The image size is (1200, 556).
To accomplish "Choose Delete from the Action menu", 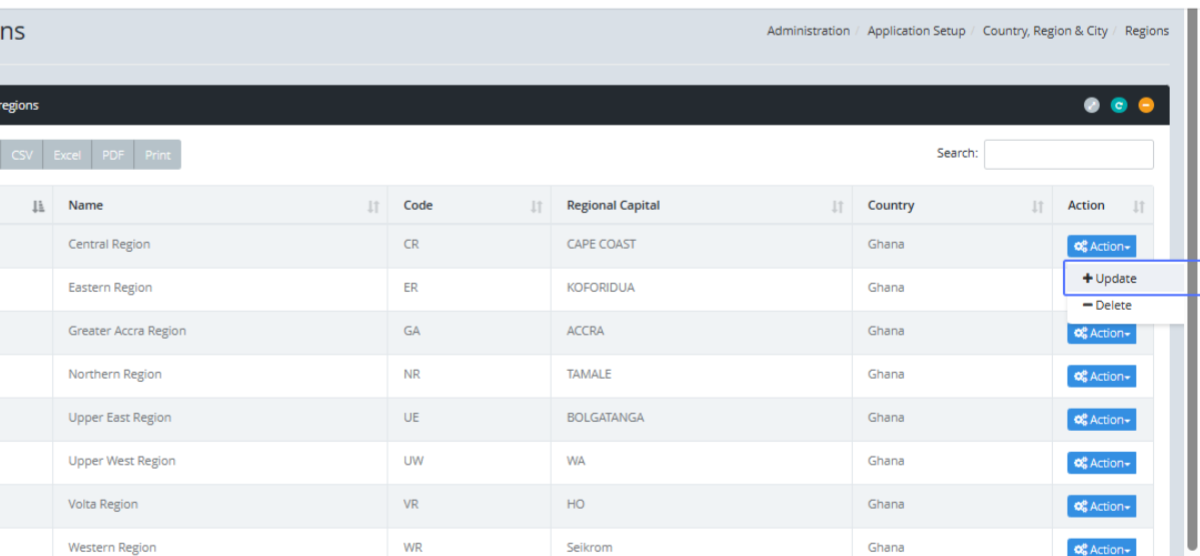I will pyautogui.click(x=1107, y=305).
